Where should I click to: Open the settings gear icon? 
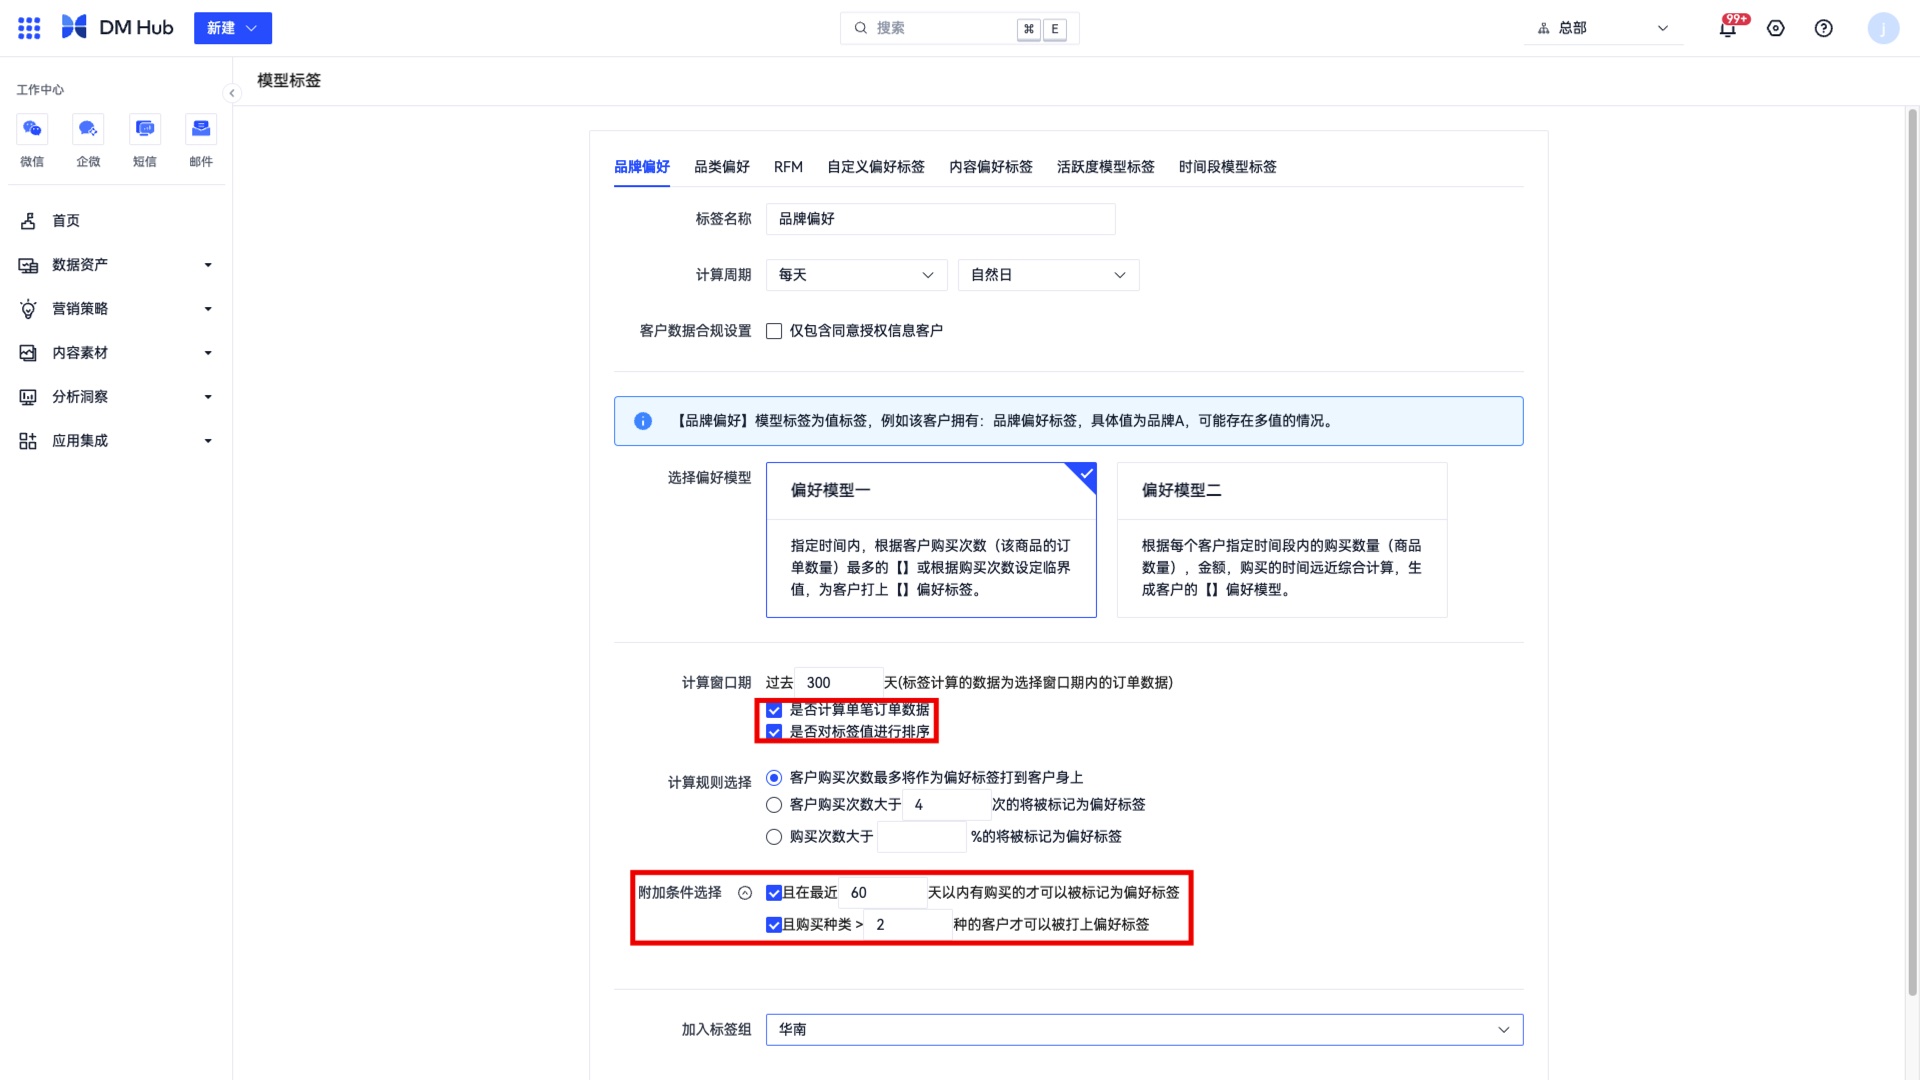point(1776,28)
